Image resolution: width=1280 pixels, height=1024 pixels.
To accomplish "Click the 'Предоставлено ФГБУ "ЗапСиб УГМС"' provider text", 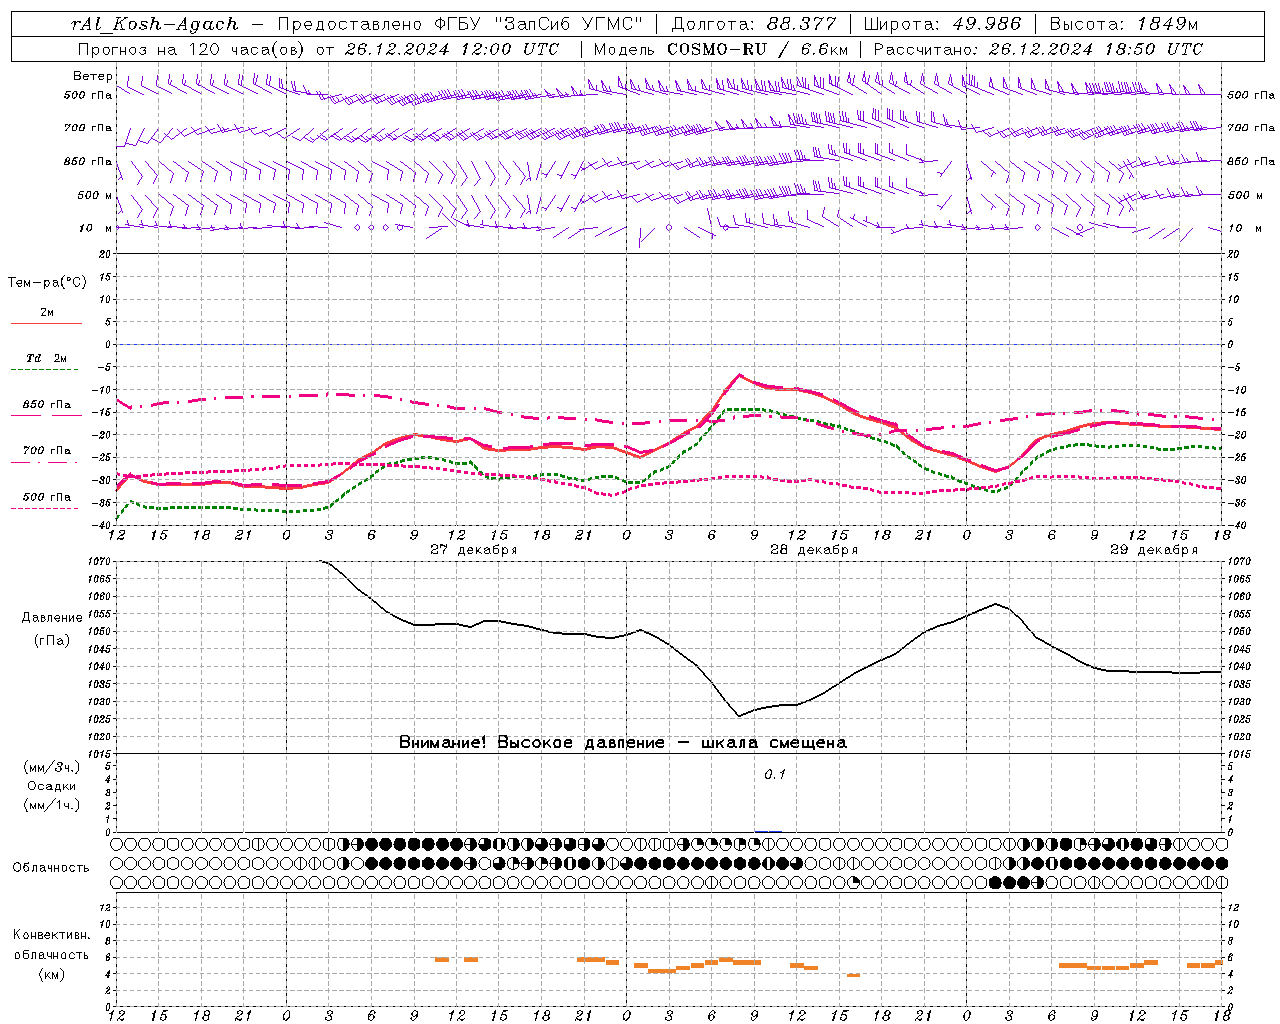I will 460,24.
